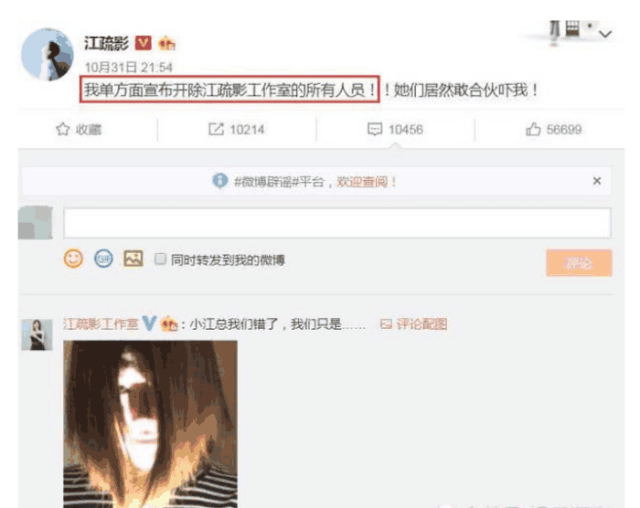This screenshot has width=640, height=508.
Task: Attach a picture with the image icon
Action: click(133, 259)
